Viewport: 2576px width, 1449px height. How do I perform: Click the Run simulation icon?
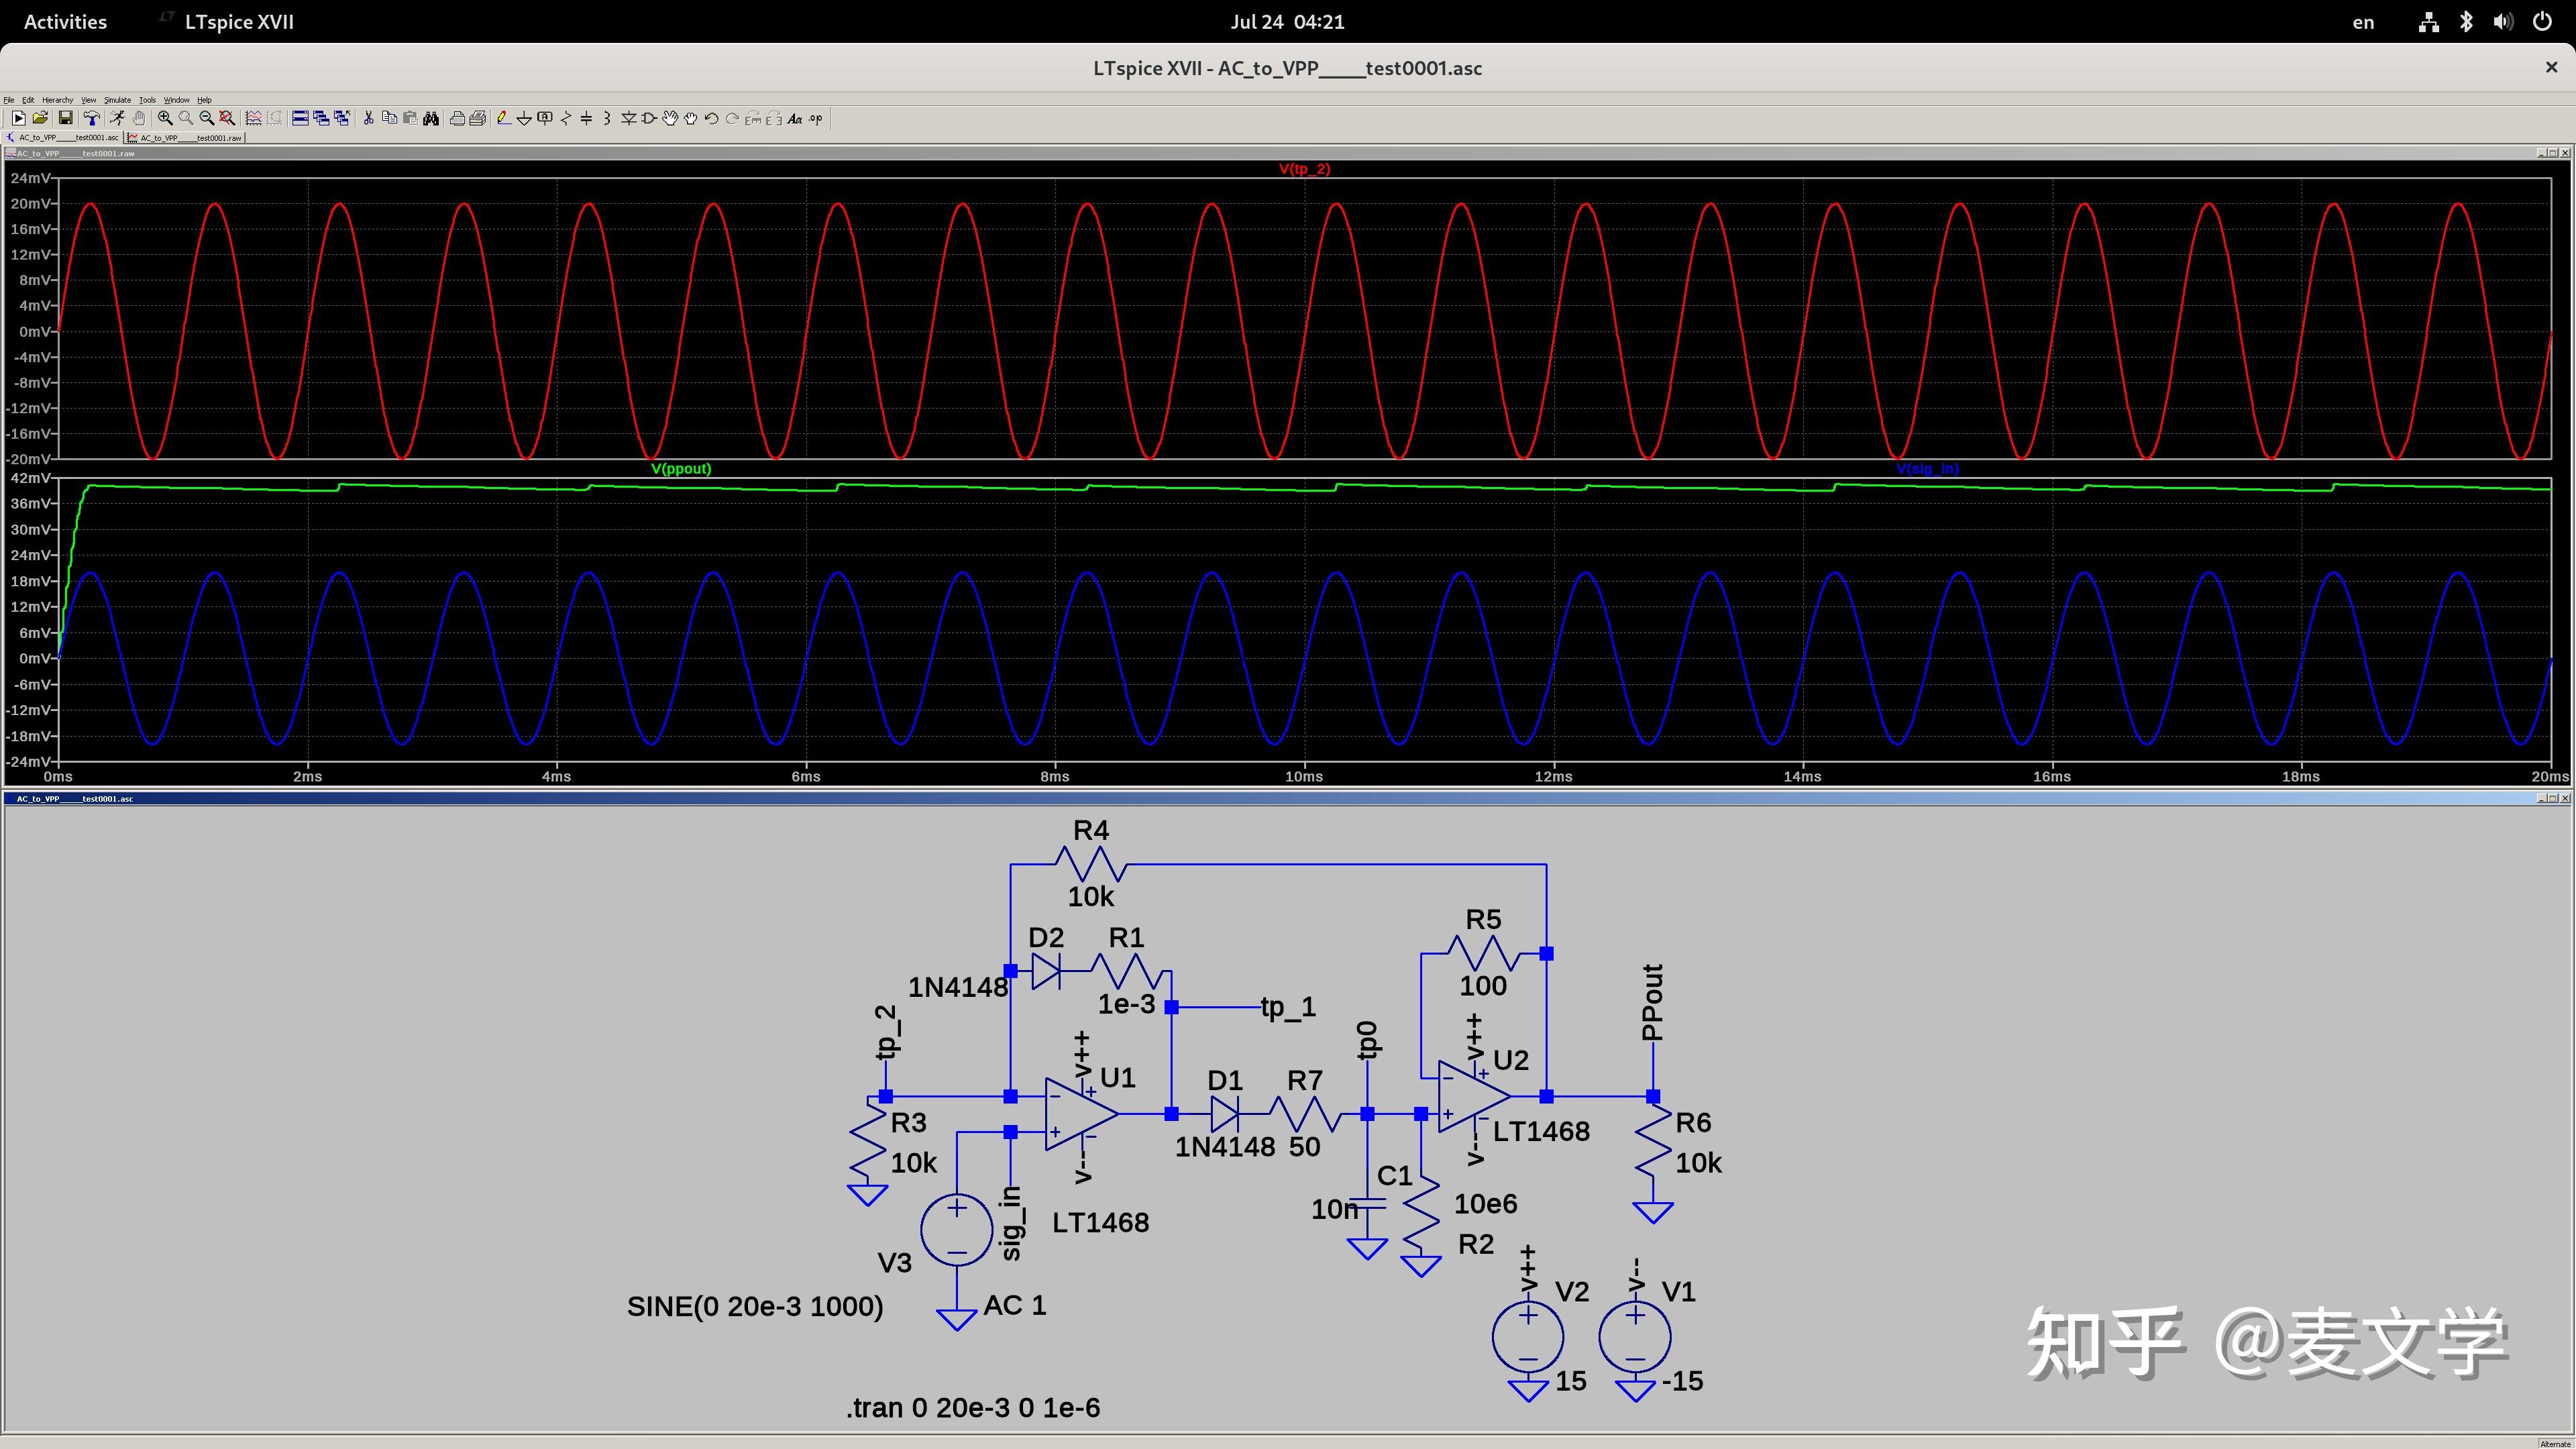point(116,118)
